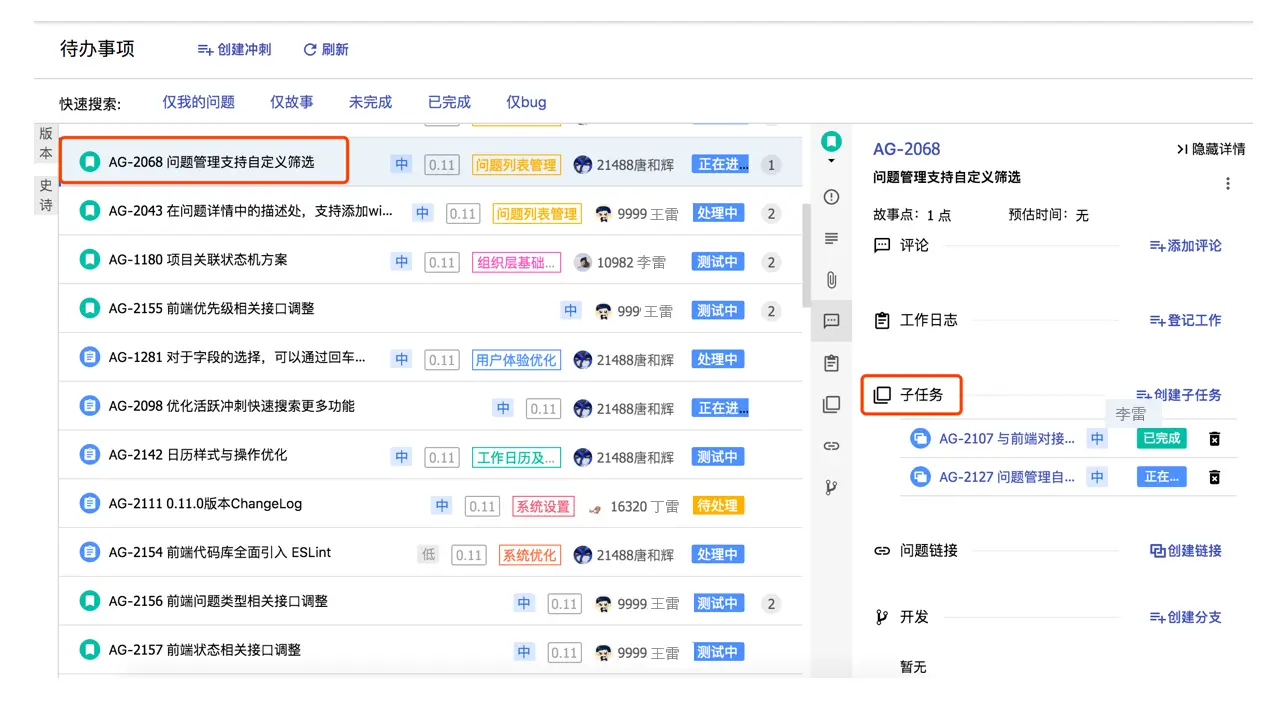Select the issue link chain sidebar icon
Image resolution: width=1278 pixels, height=703 pixels.
pos(831,446)
